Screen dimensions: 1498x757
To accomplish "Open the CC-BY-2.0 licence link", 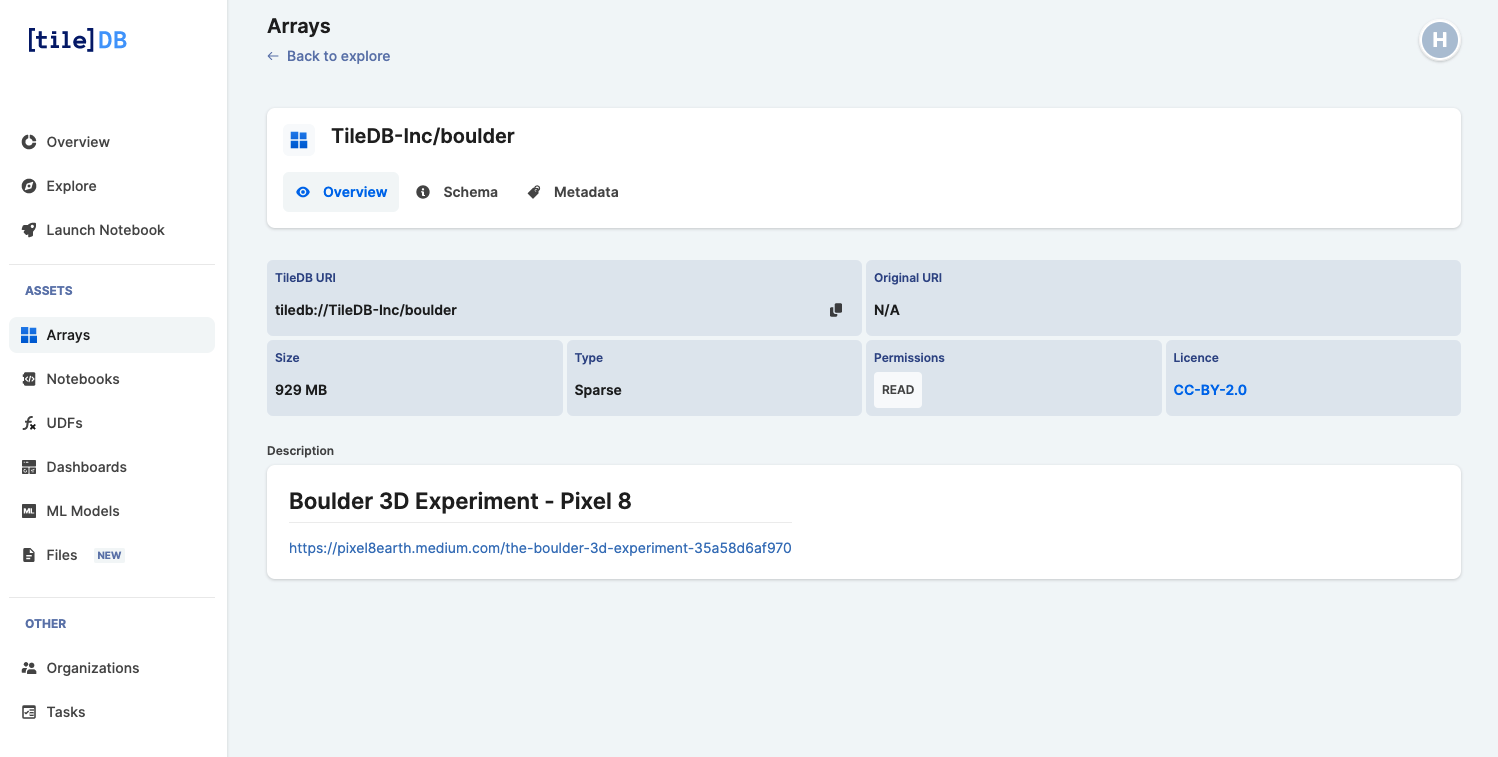I will (x=1210, y=390).
